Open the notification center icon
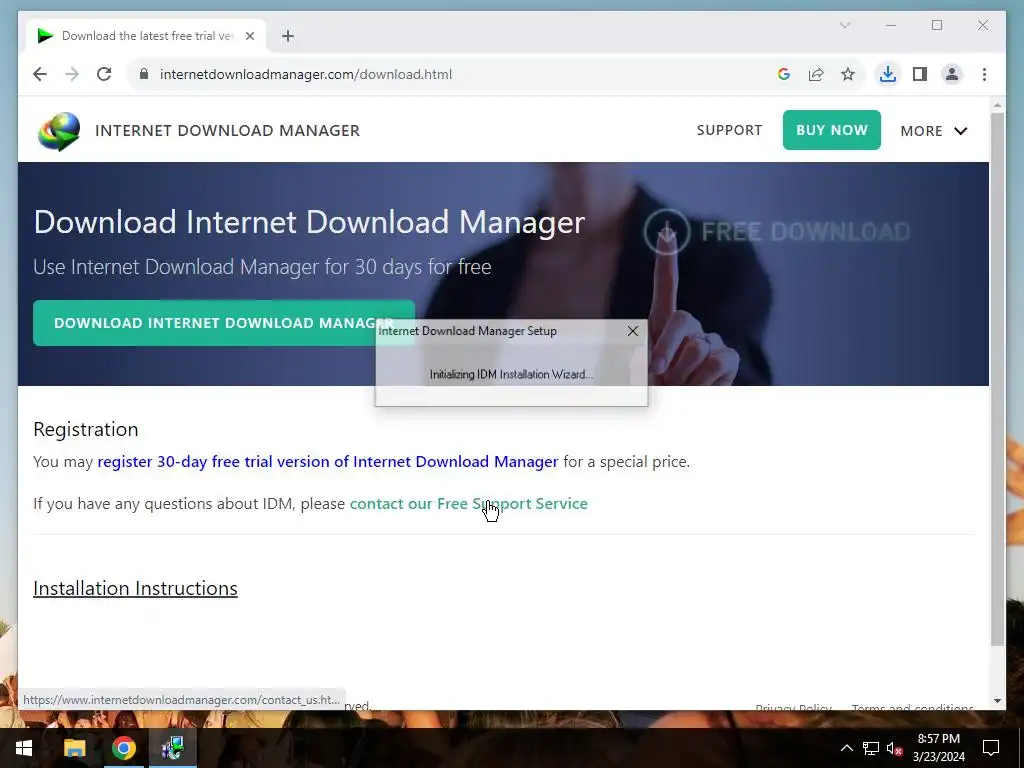This screenshot has height=768, width=1024. (991, 748)
